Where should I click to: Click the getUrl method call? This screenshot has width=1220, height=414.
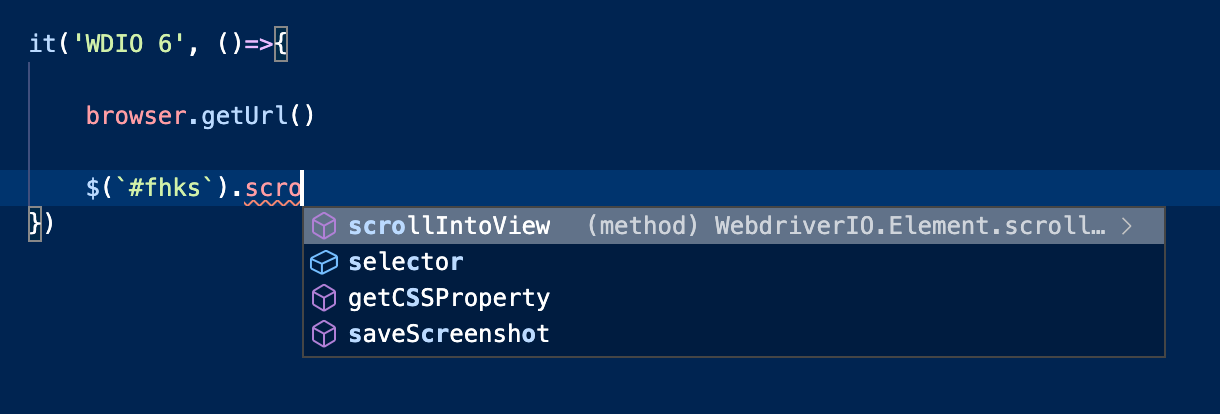[245, 116]
